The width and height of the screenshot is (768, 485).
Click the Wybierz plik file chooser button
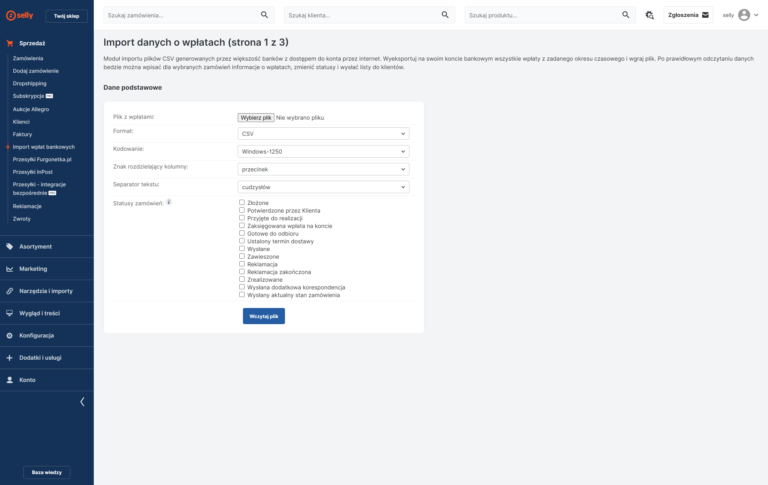tap(256, 117)
